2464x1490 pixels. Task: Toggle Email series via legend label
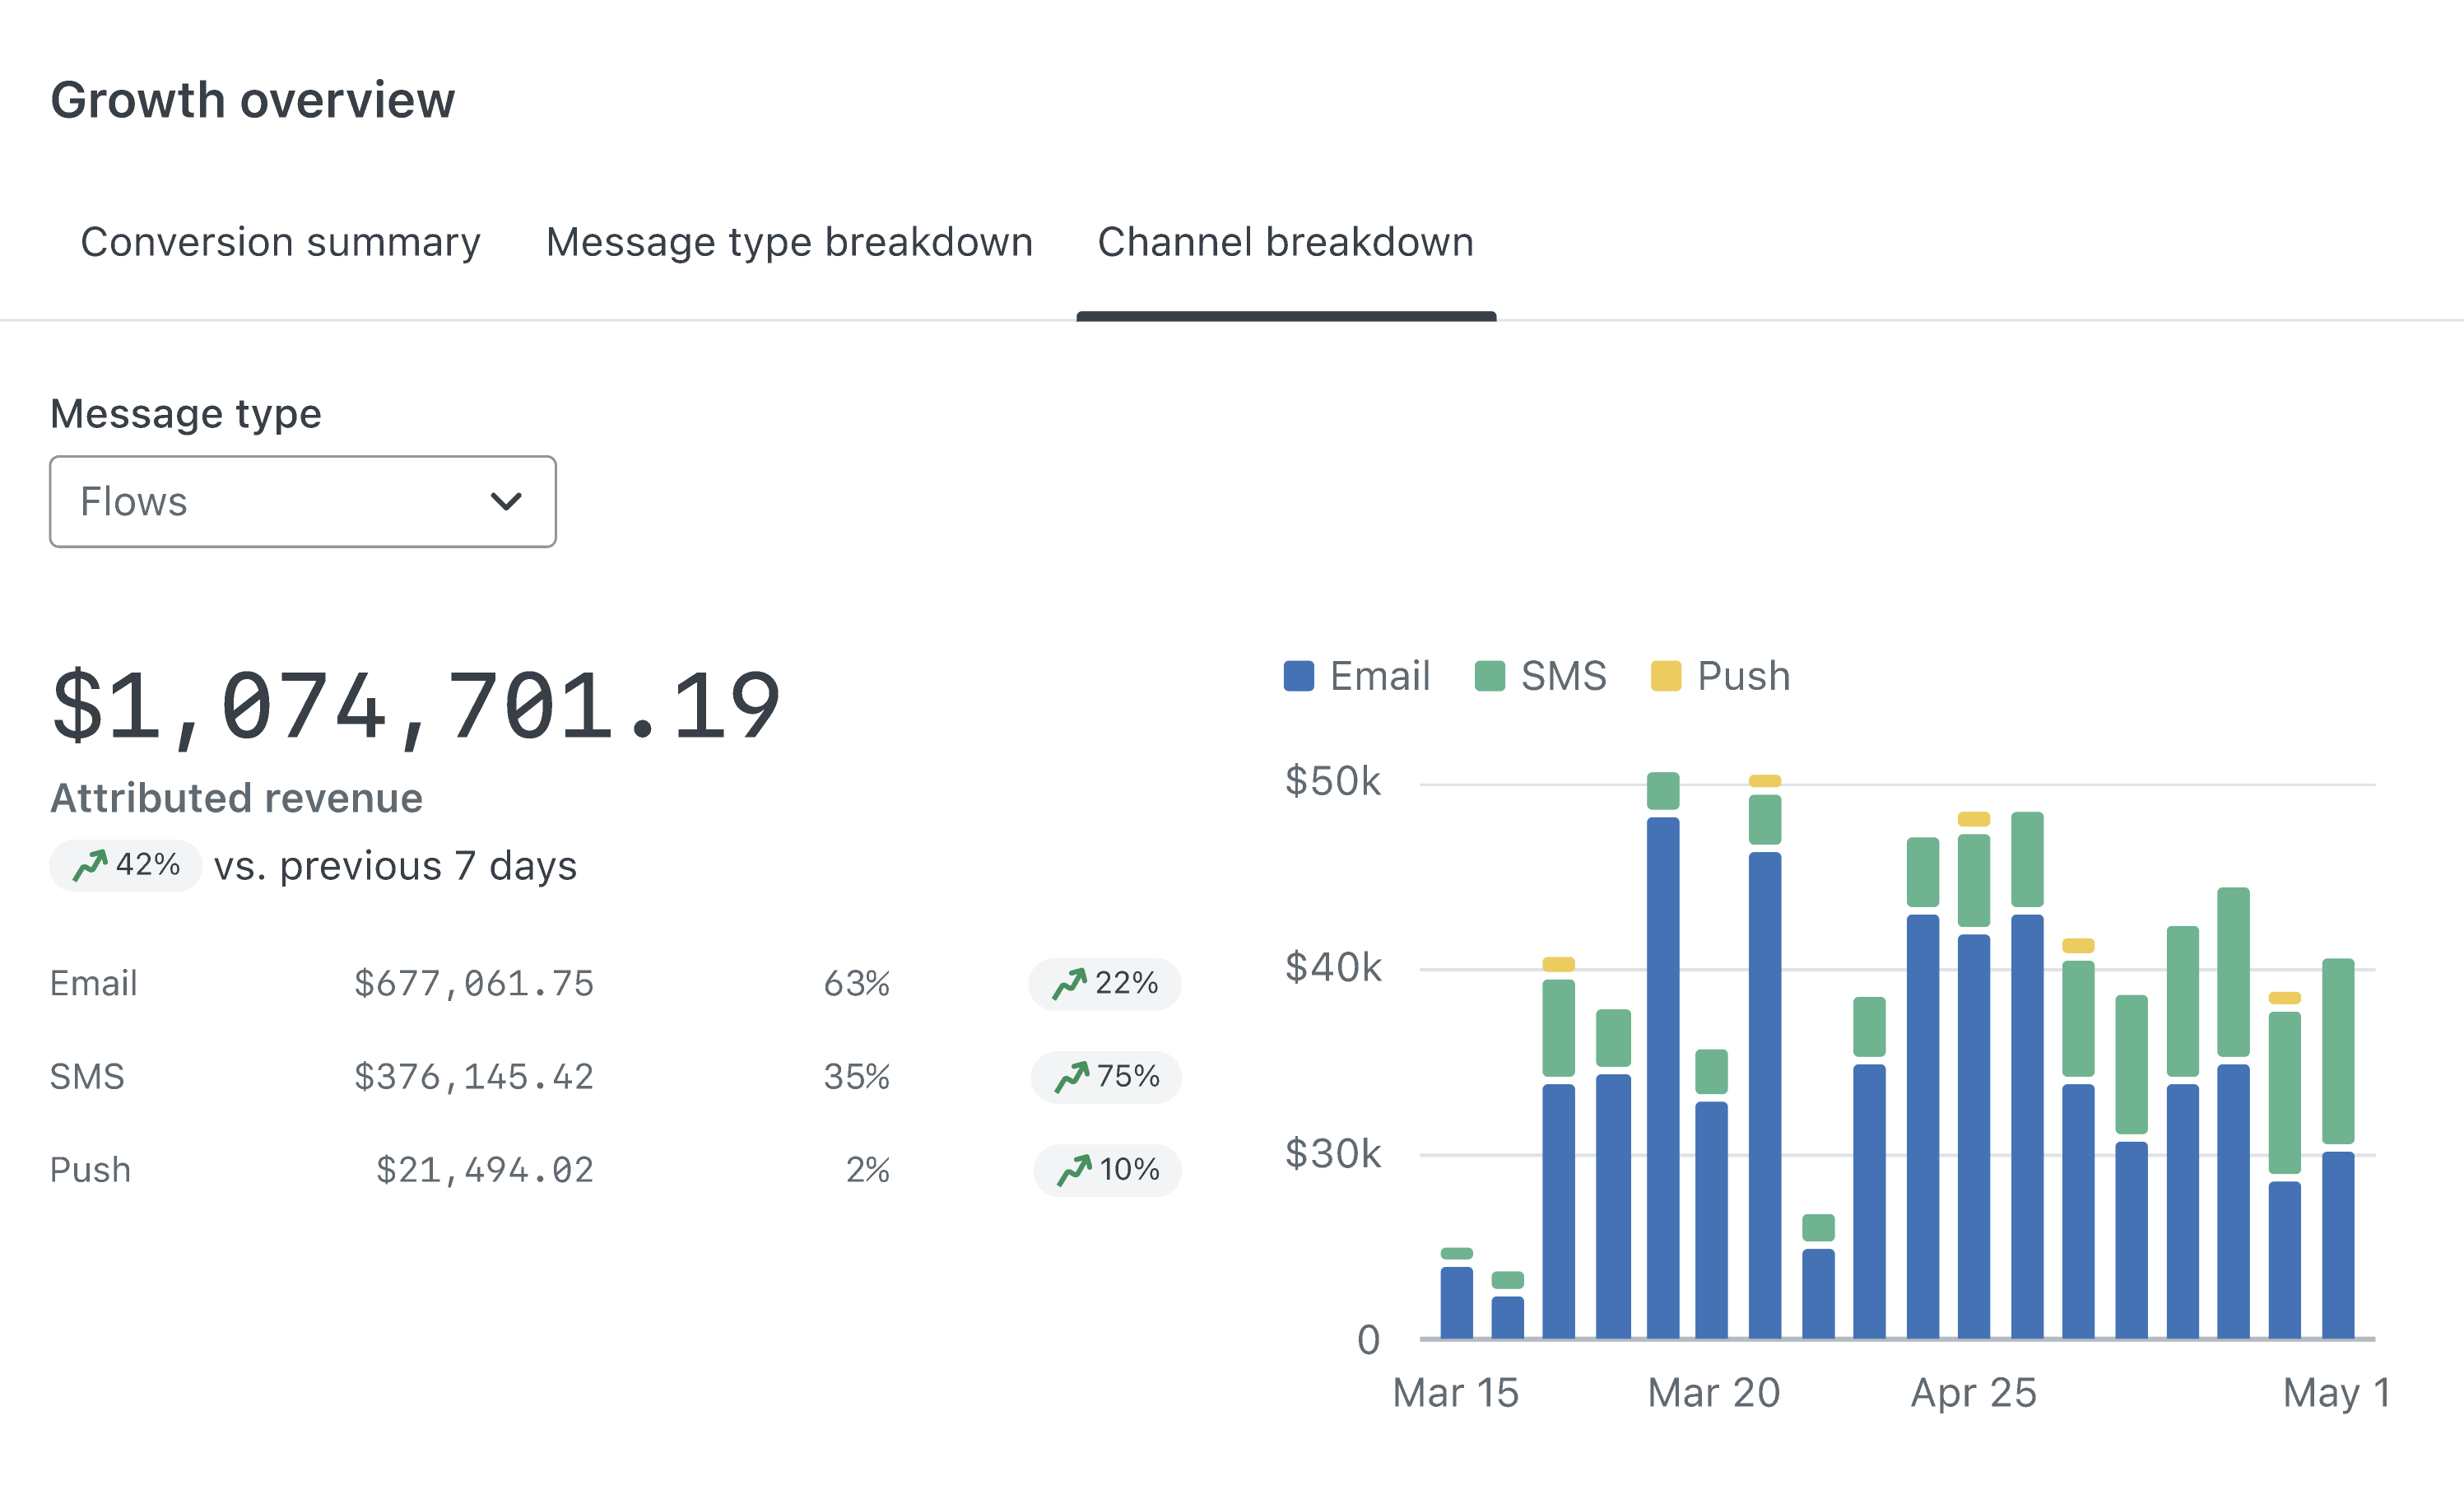tap(1379, 676)
